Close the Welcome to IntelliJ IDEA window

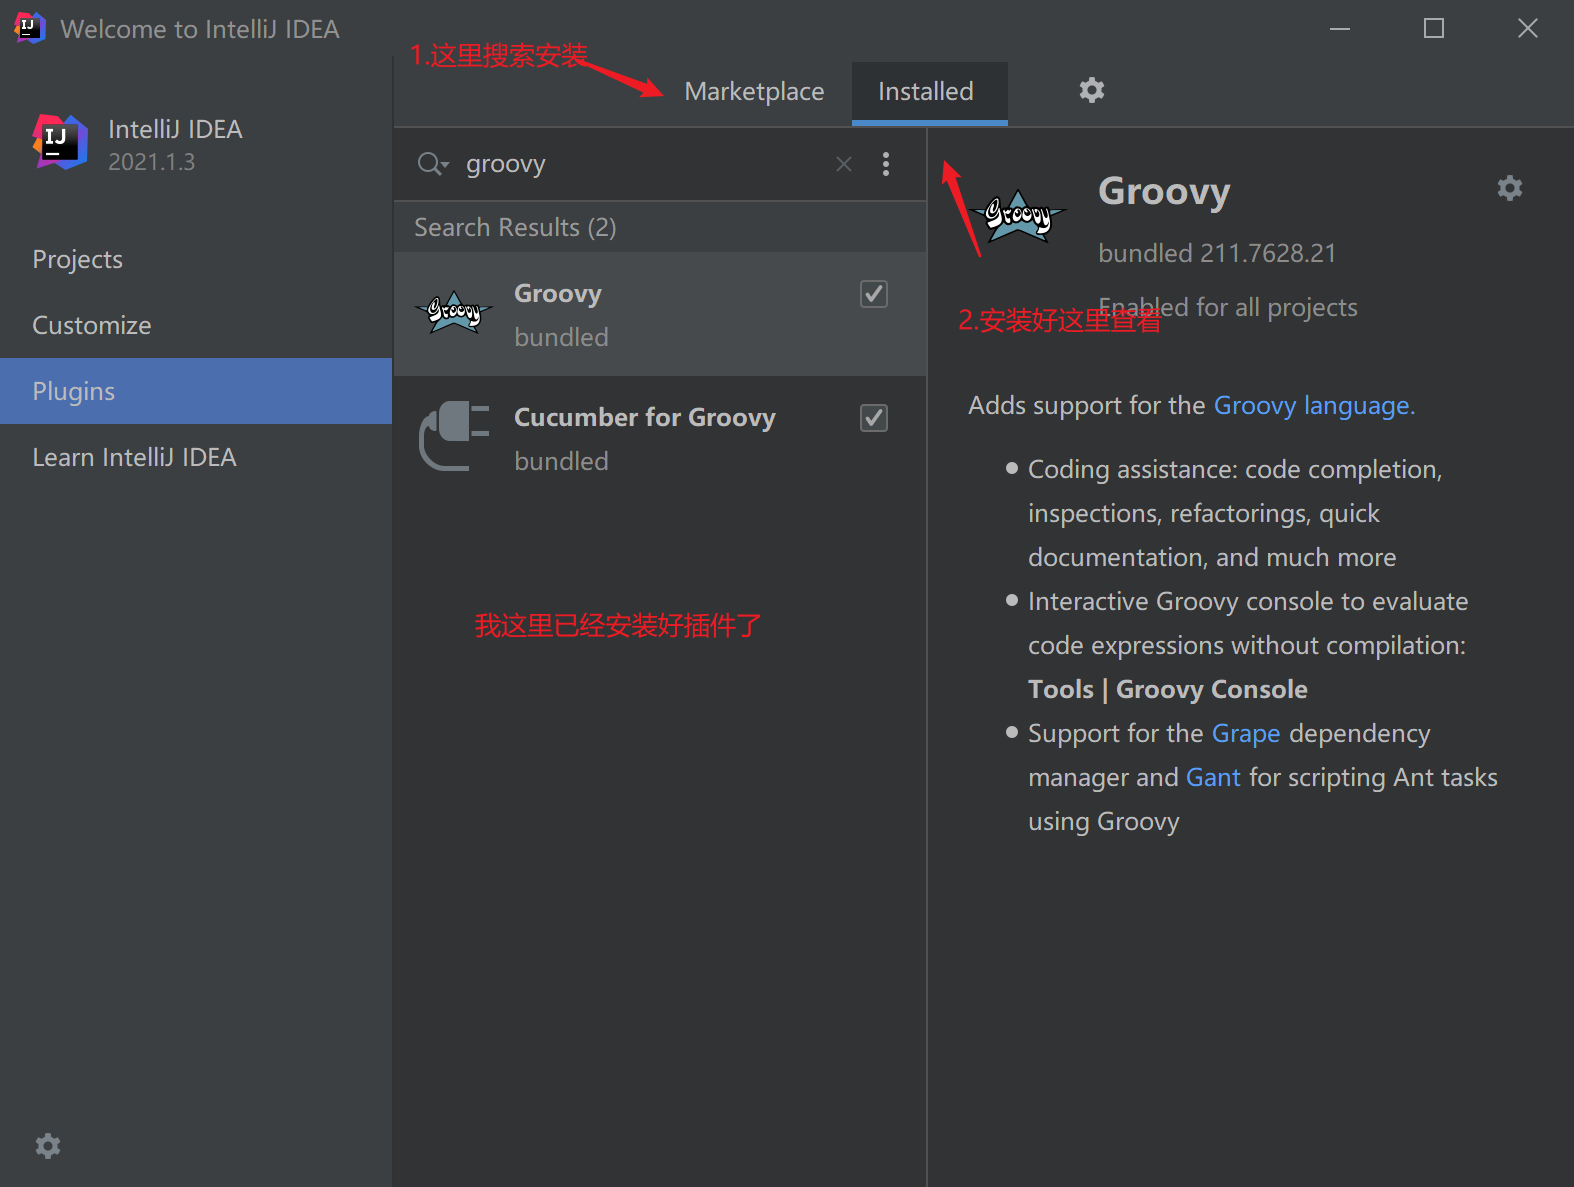point(1528,28)
